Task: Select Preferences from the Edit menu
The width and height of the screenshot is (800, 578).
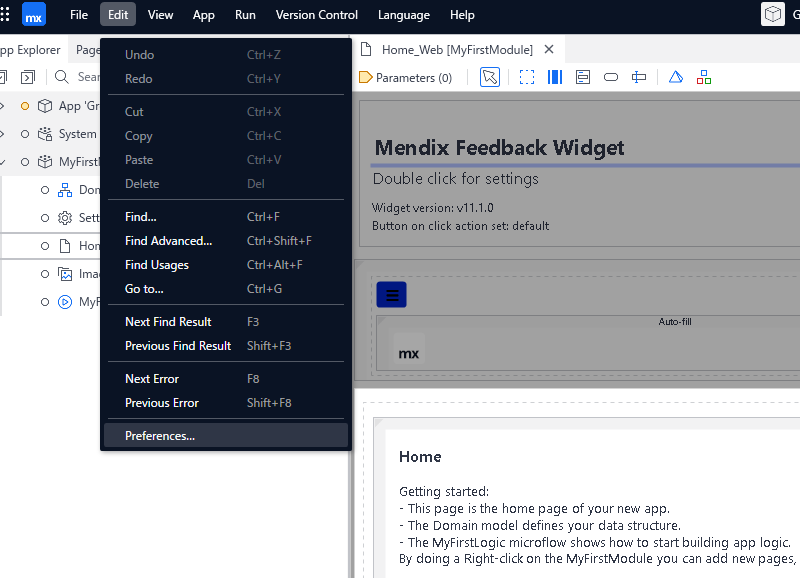Action: [x=160, y=435]
